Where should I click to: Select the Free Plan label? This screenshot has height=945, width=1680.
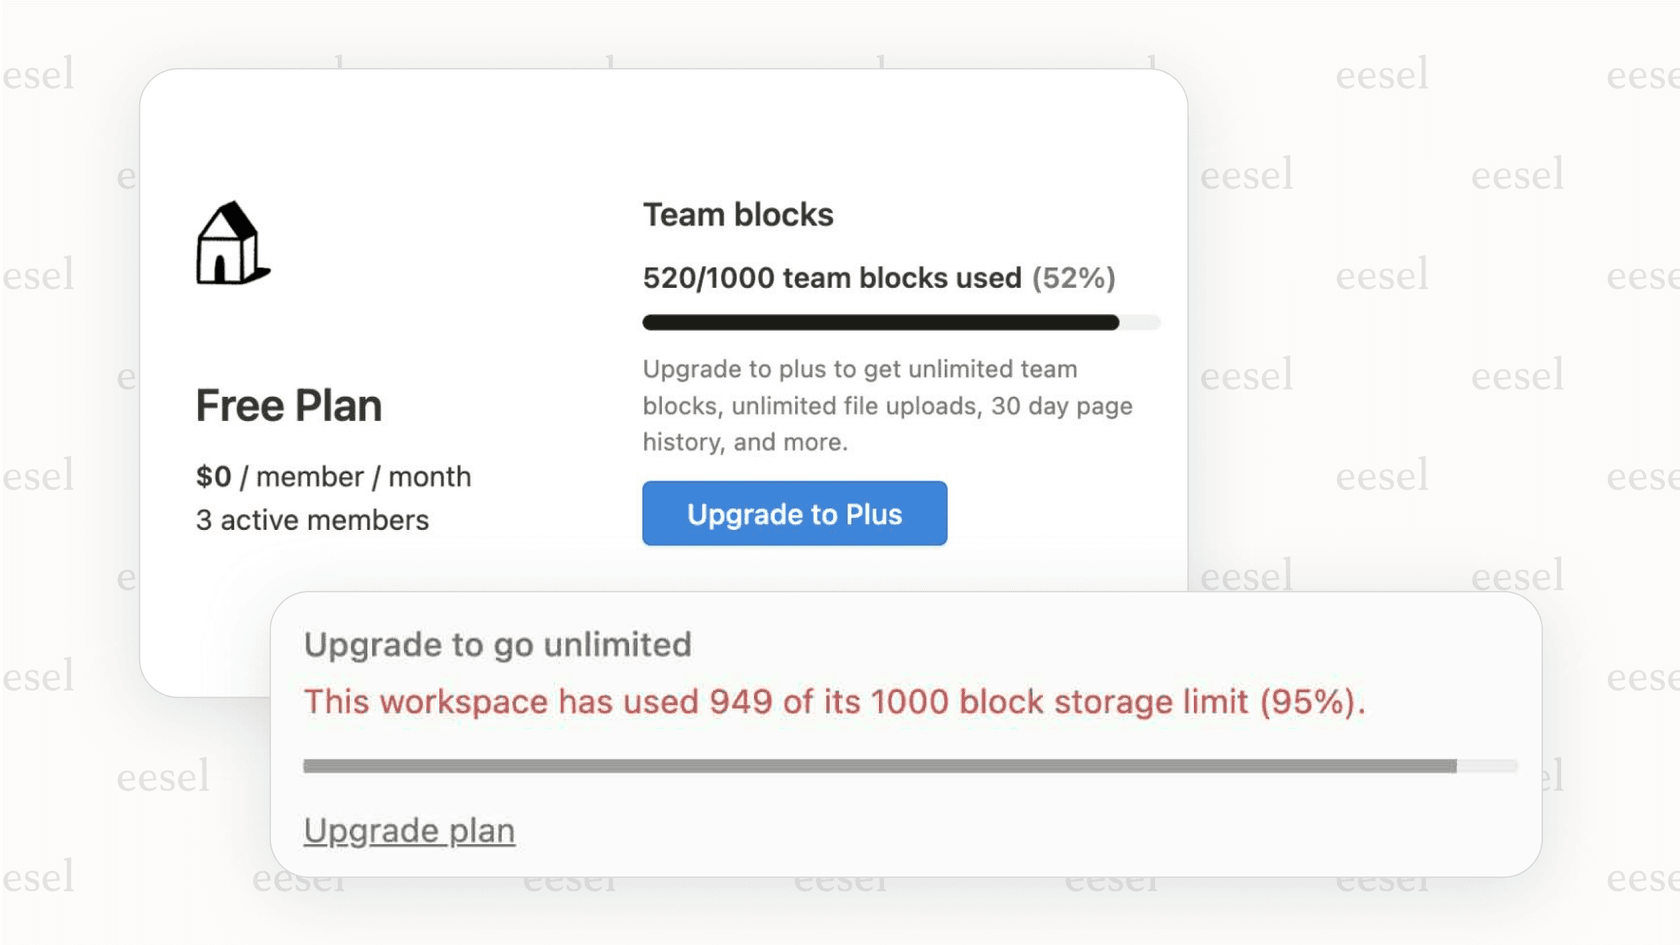tap(289, 405)
